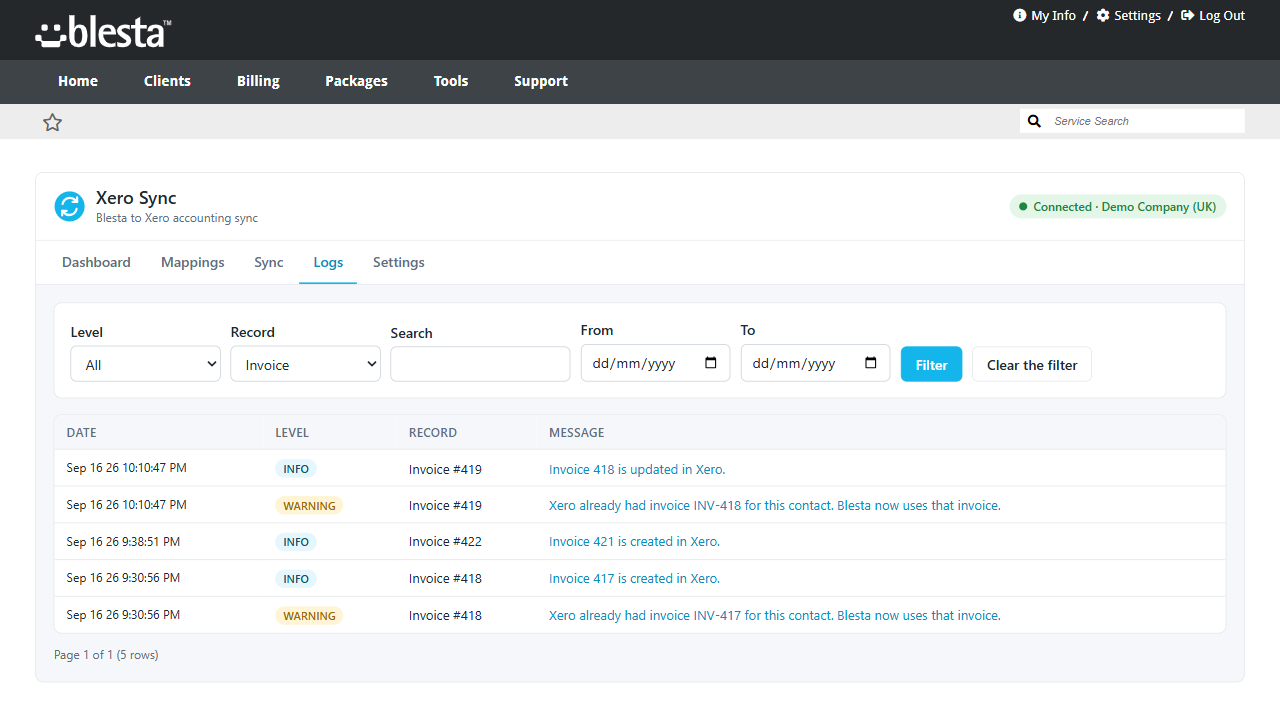Click the LEVEL column header
Image resolution: width=1280 pixels, height=720 pixels.
(x=292, y=433)
